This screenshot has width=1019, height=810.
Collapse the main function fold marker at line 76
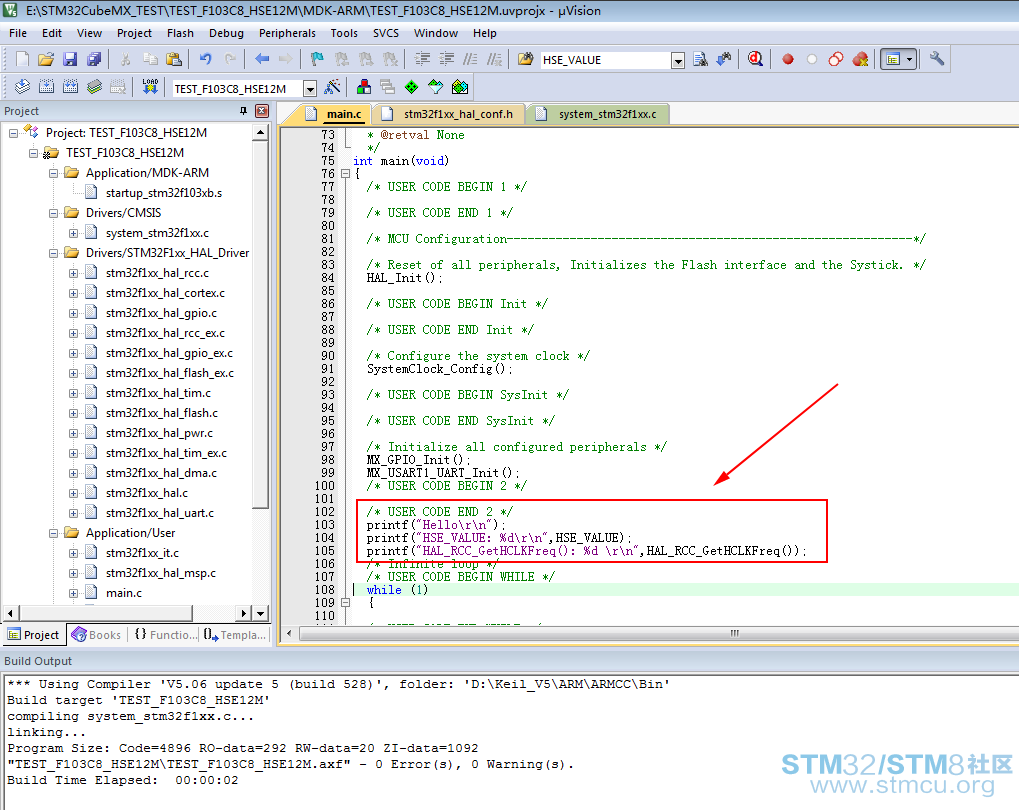pyautogui.click(x=346, y=174)
